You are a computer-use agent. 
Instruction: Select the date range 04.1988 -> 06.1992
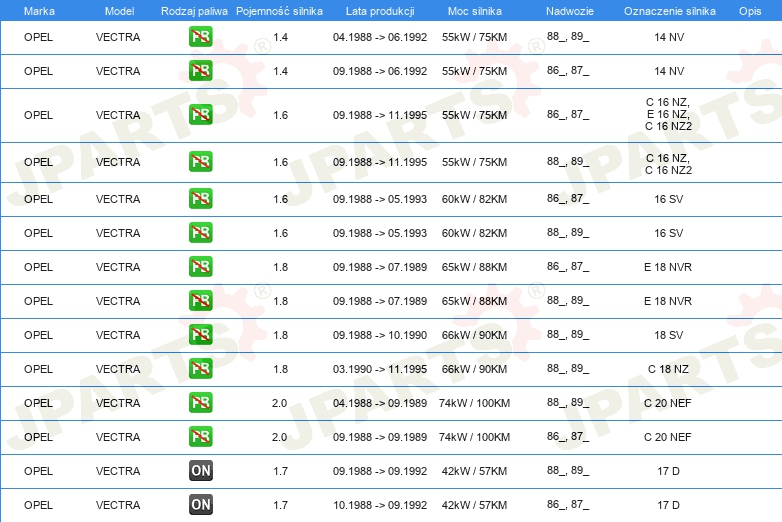(380, 37)
